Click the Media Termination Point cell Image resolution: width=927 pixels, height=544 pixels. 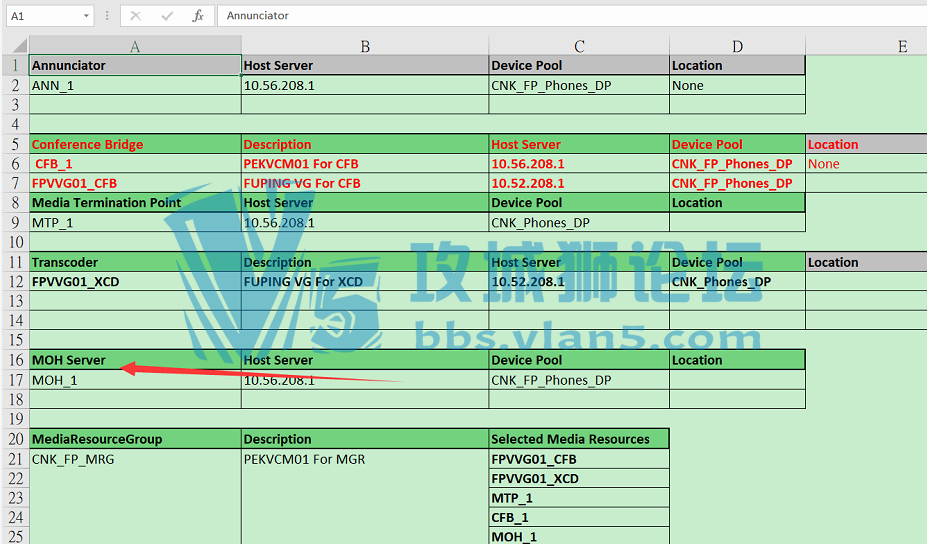pyautogui.click(x=135, y=203)
